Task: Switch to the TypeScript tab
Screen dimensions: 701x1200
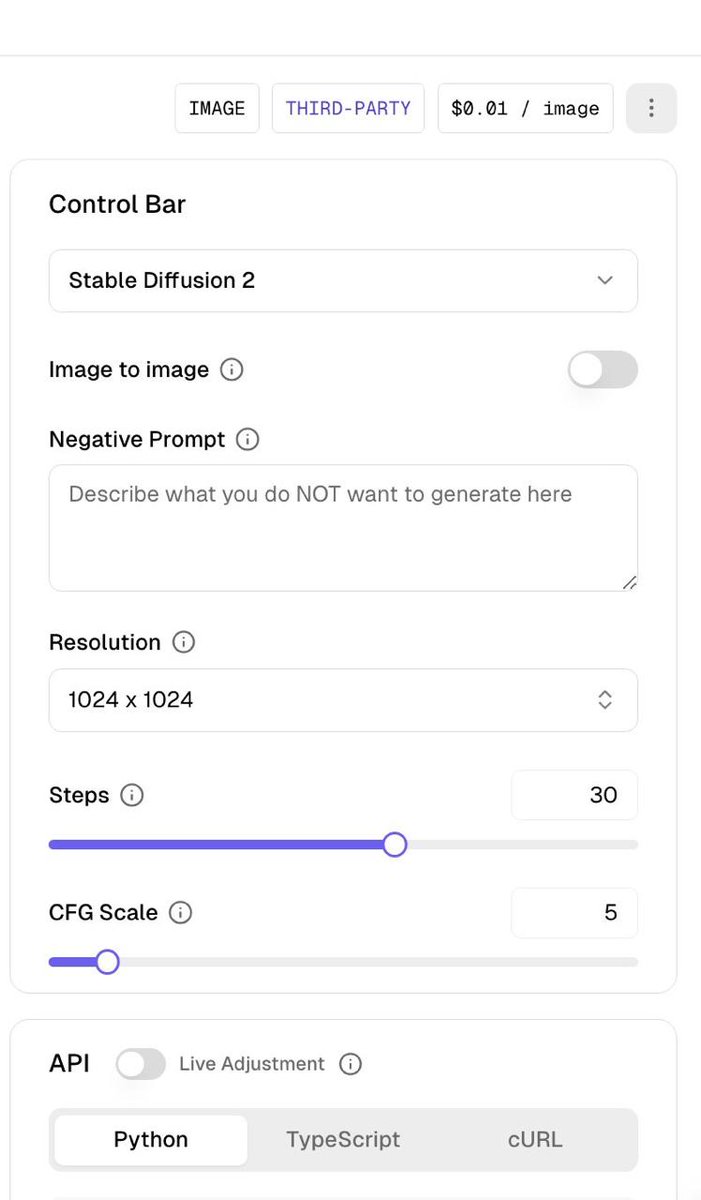Action: click(343, 1139)
